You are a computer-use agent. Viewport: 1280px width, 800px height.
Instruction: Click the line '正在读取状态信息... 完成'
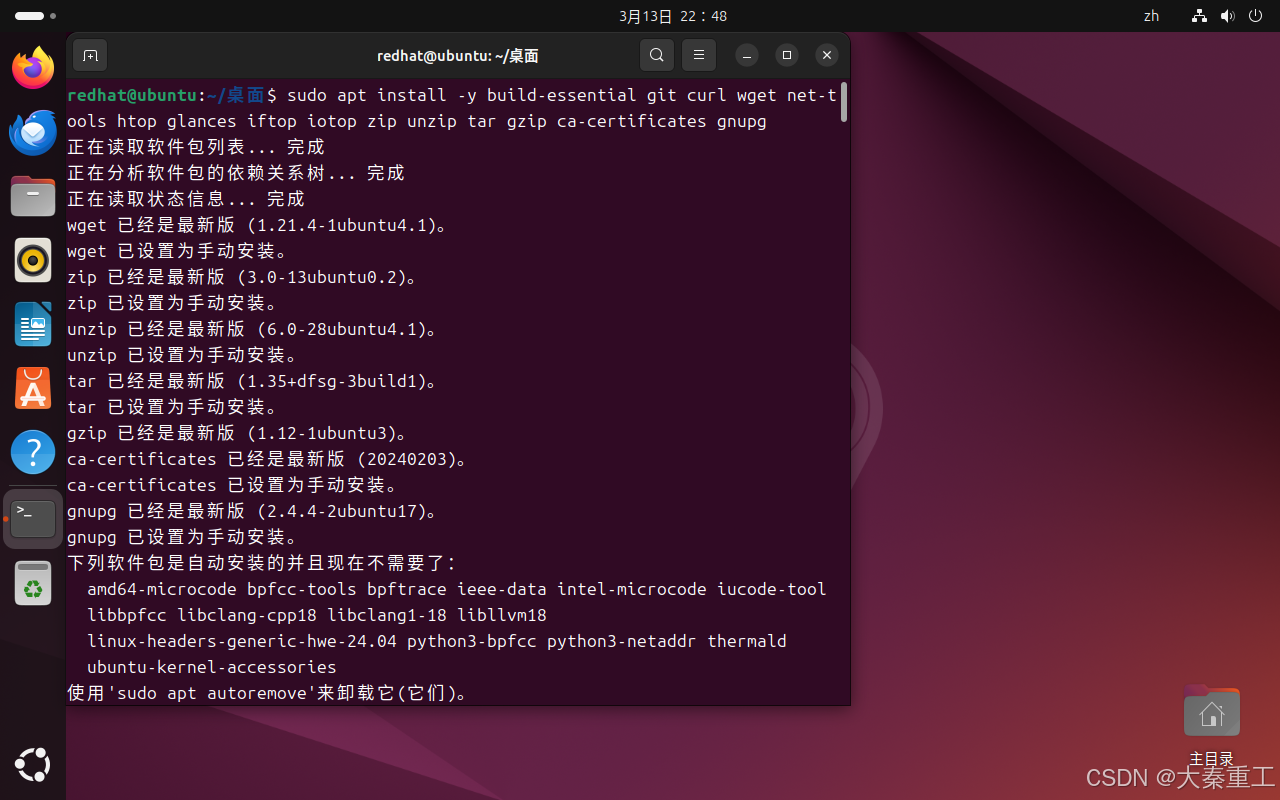(185, 199)
